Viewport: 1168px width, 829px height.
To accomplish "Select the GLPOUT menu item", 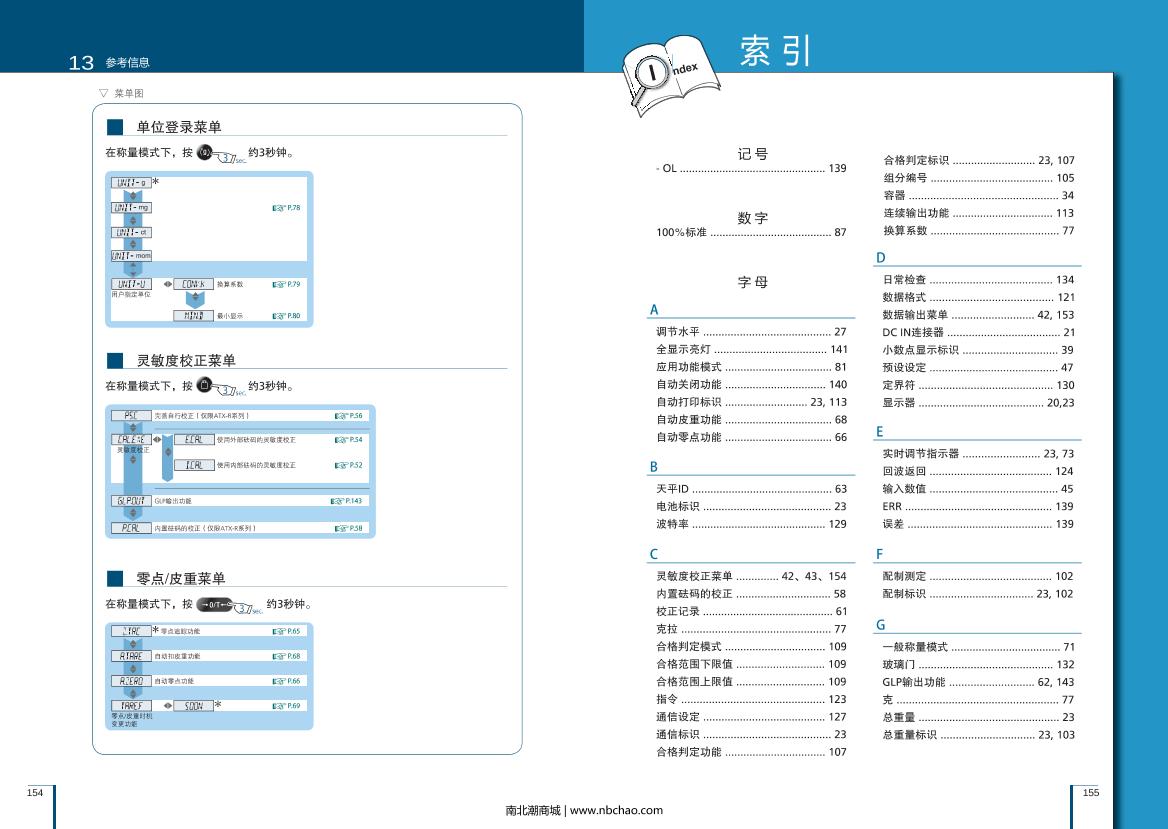I will (x=131, y=500).
